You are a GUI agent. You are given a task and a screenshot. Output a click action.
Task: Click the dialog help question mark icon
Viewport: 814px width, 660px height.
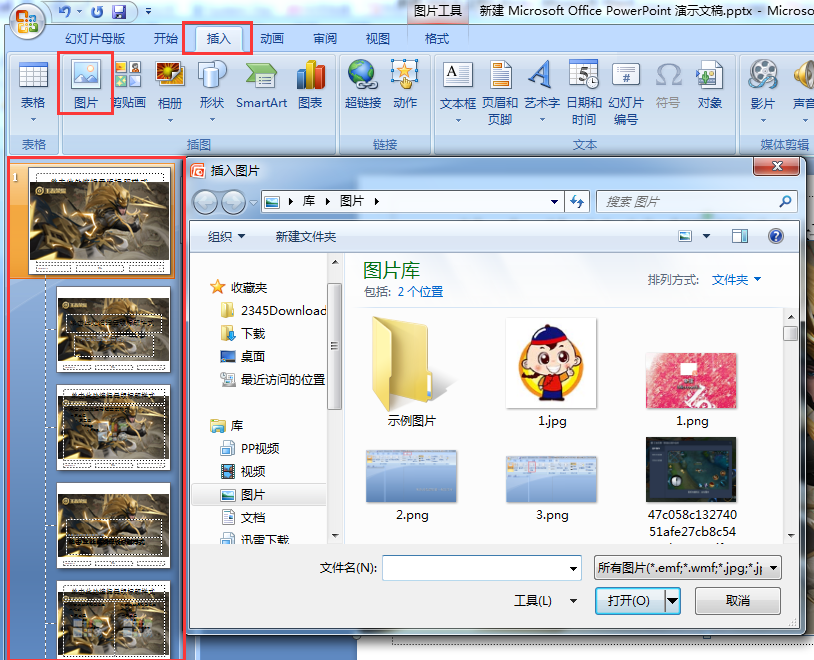coord(775,236)
